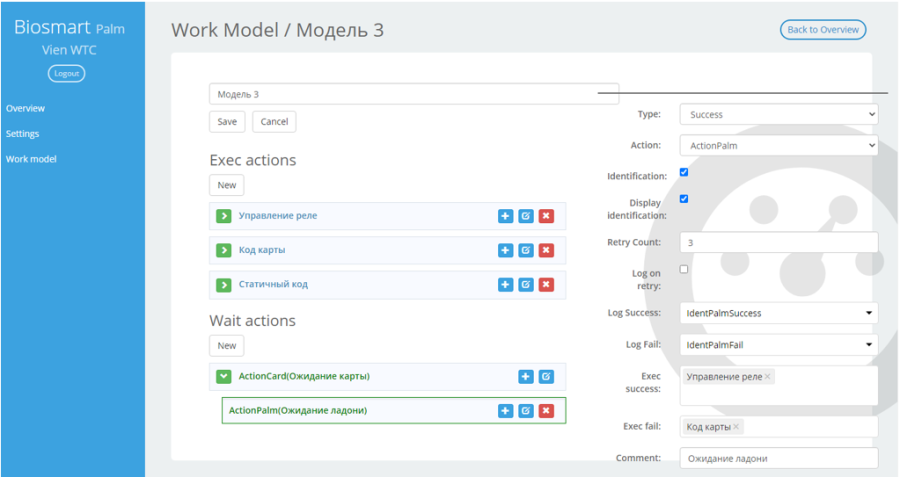Click the Save button
The height and width of the screenshot is (477, 900).
point(227,122)
